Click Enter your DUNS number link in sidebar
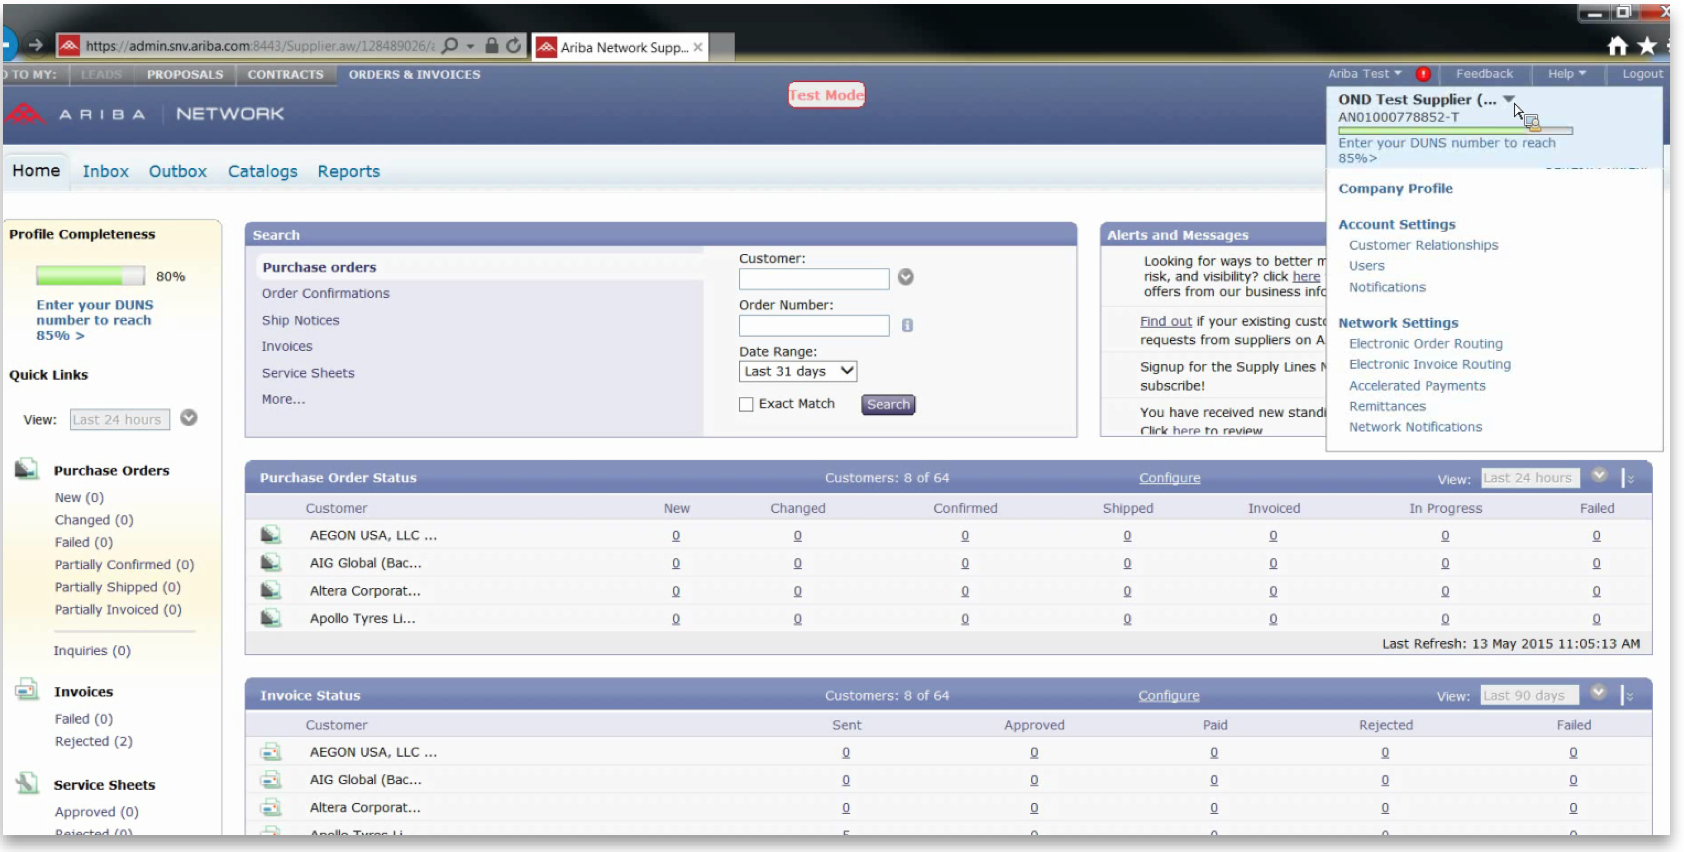The height and width of the screenshot is (852, 1684). coord(94,320)
